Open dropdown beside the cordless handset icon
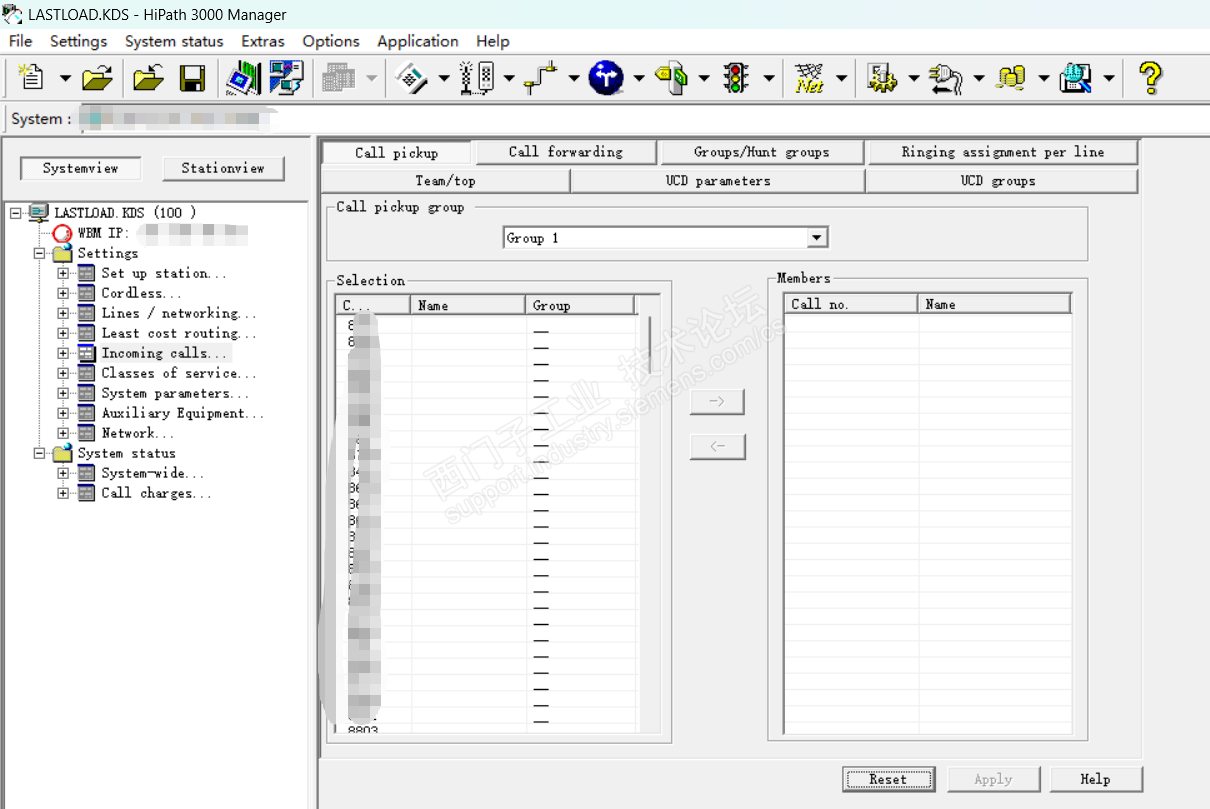This screenshot has width=1210, height=809. (509, 78)
